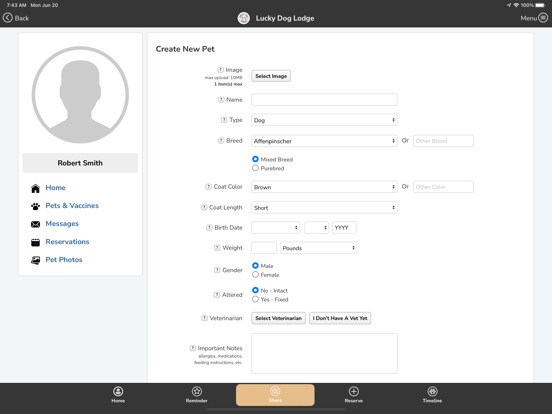Click the pet Name input field

324,100
